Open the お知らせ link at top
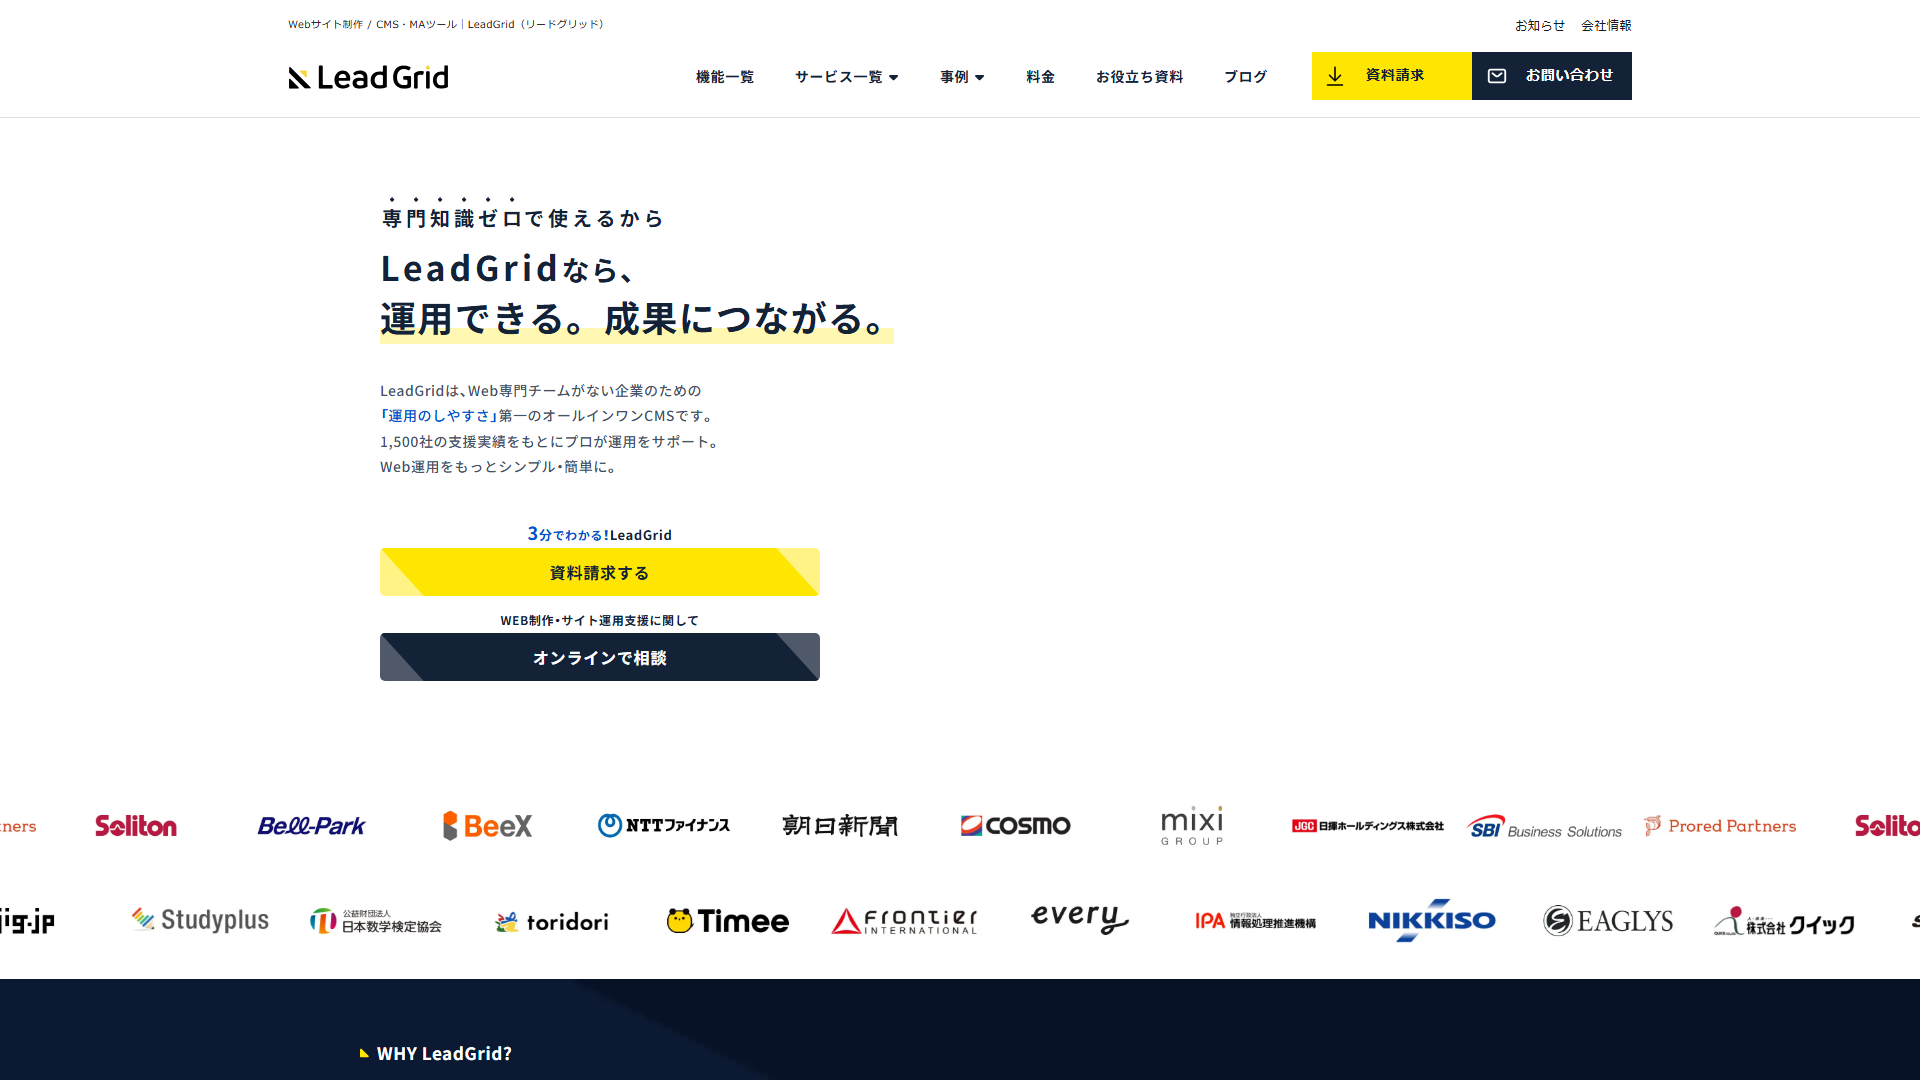 pyautogui.click(x=1539, y=26)
